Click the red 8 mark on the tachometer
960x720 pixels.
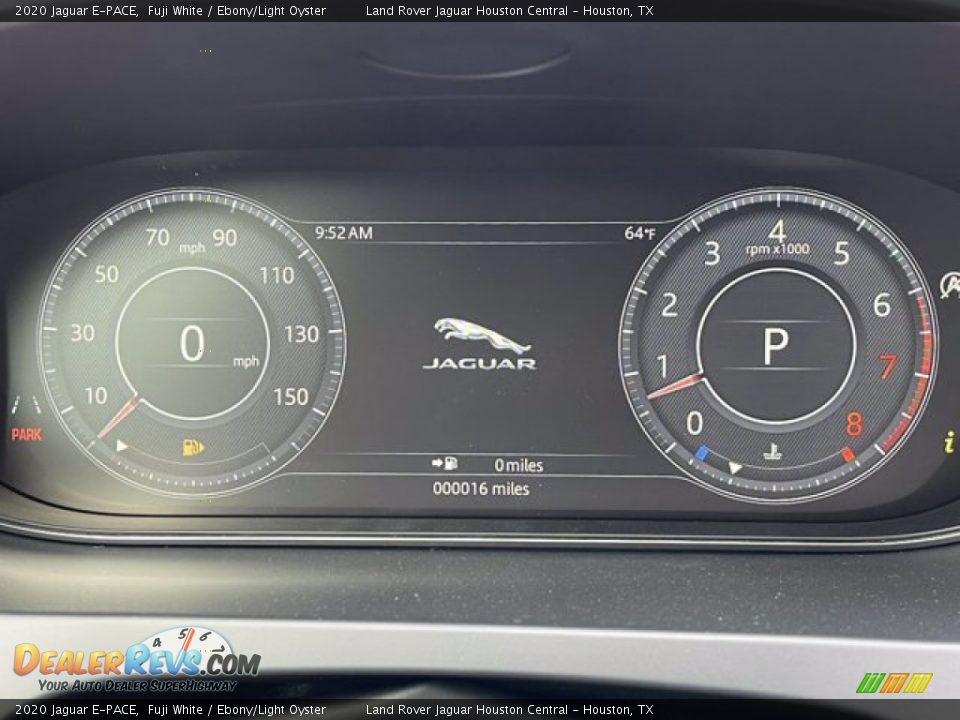pos(854,424)
